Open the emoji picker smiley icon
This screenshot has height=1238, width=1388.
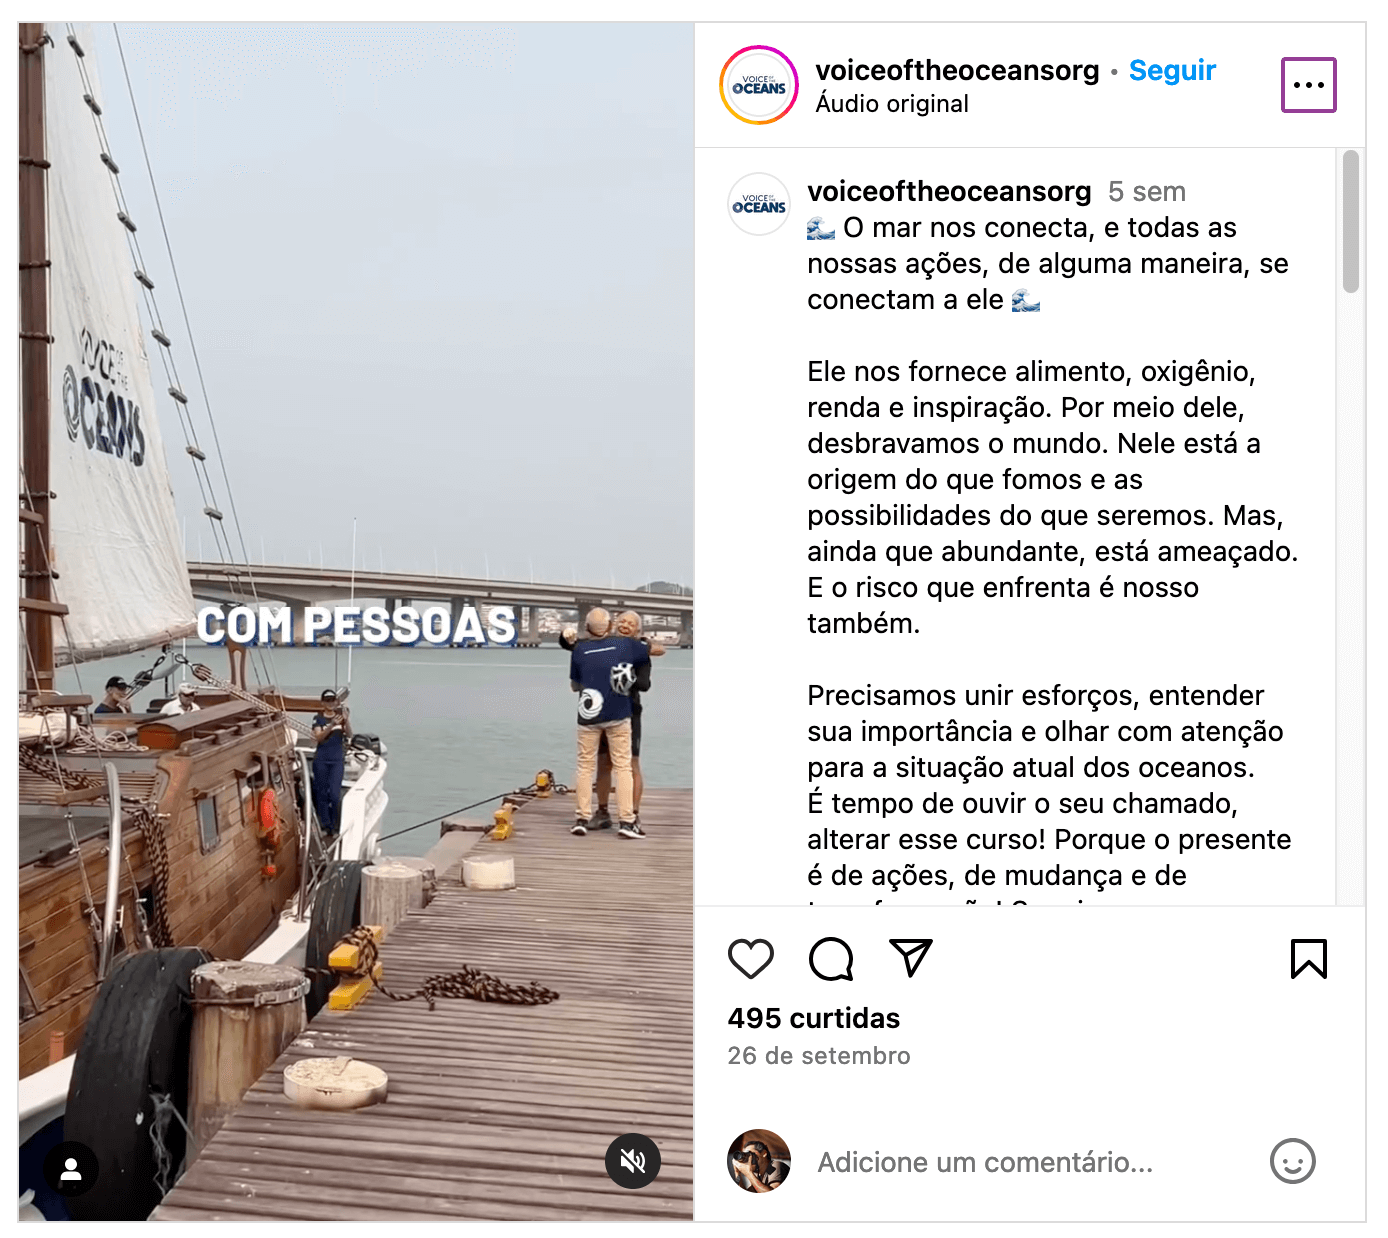[1292, 1161]
